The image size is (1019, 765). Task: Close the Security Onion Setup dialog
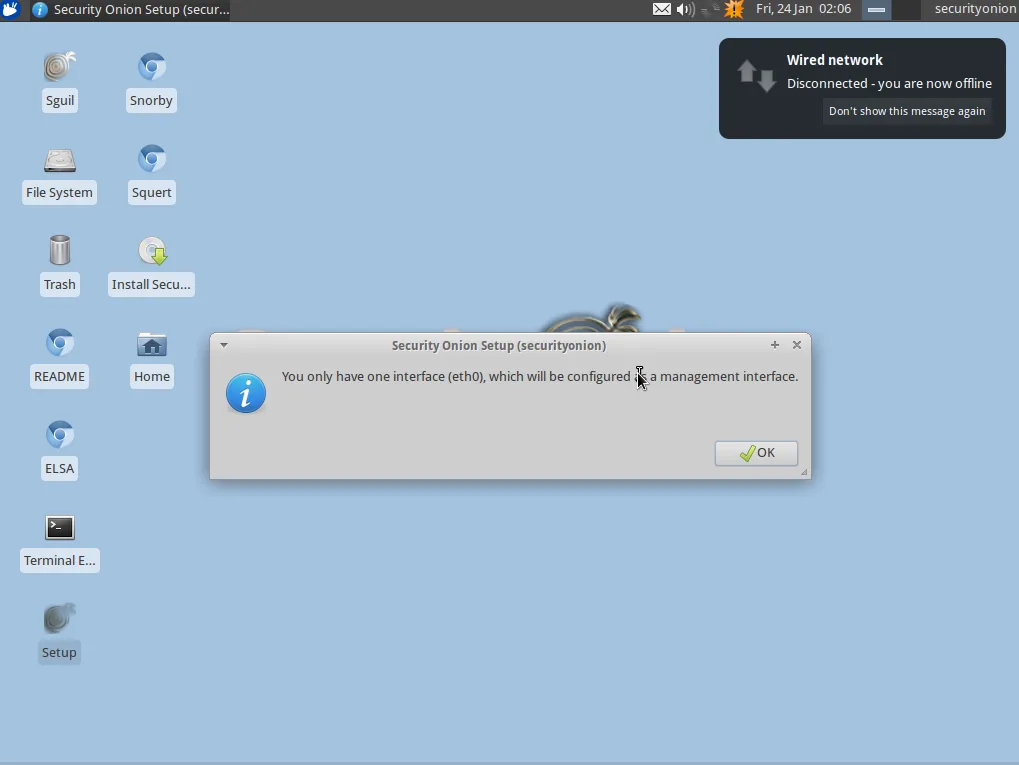pyautogui.click(x=797, y=345)
